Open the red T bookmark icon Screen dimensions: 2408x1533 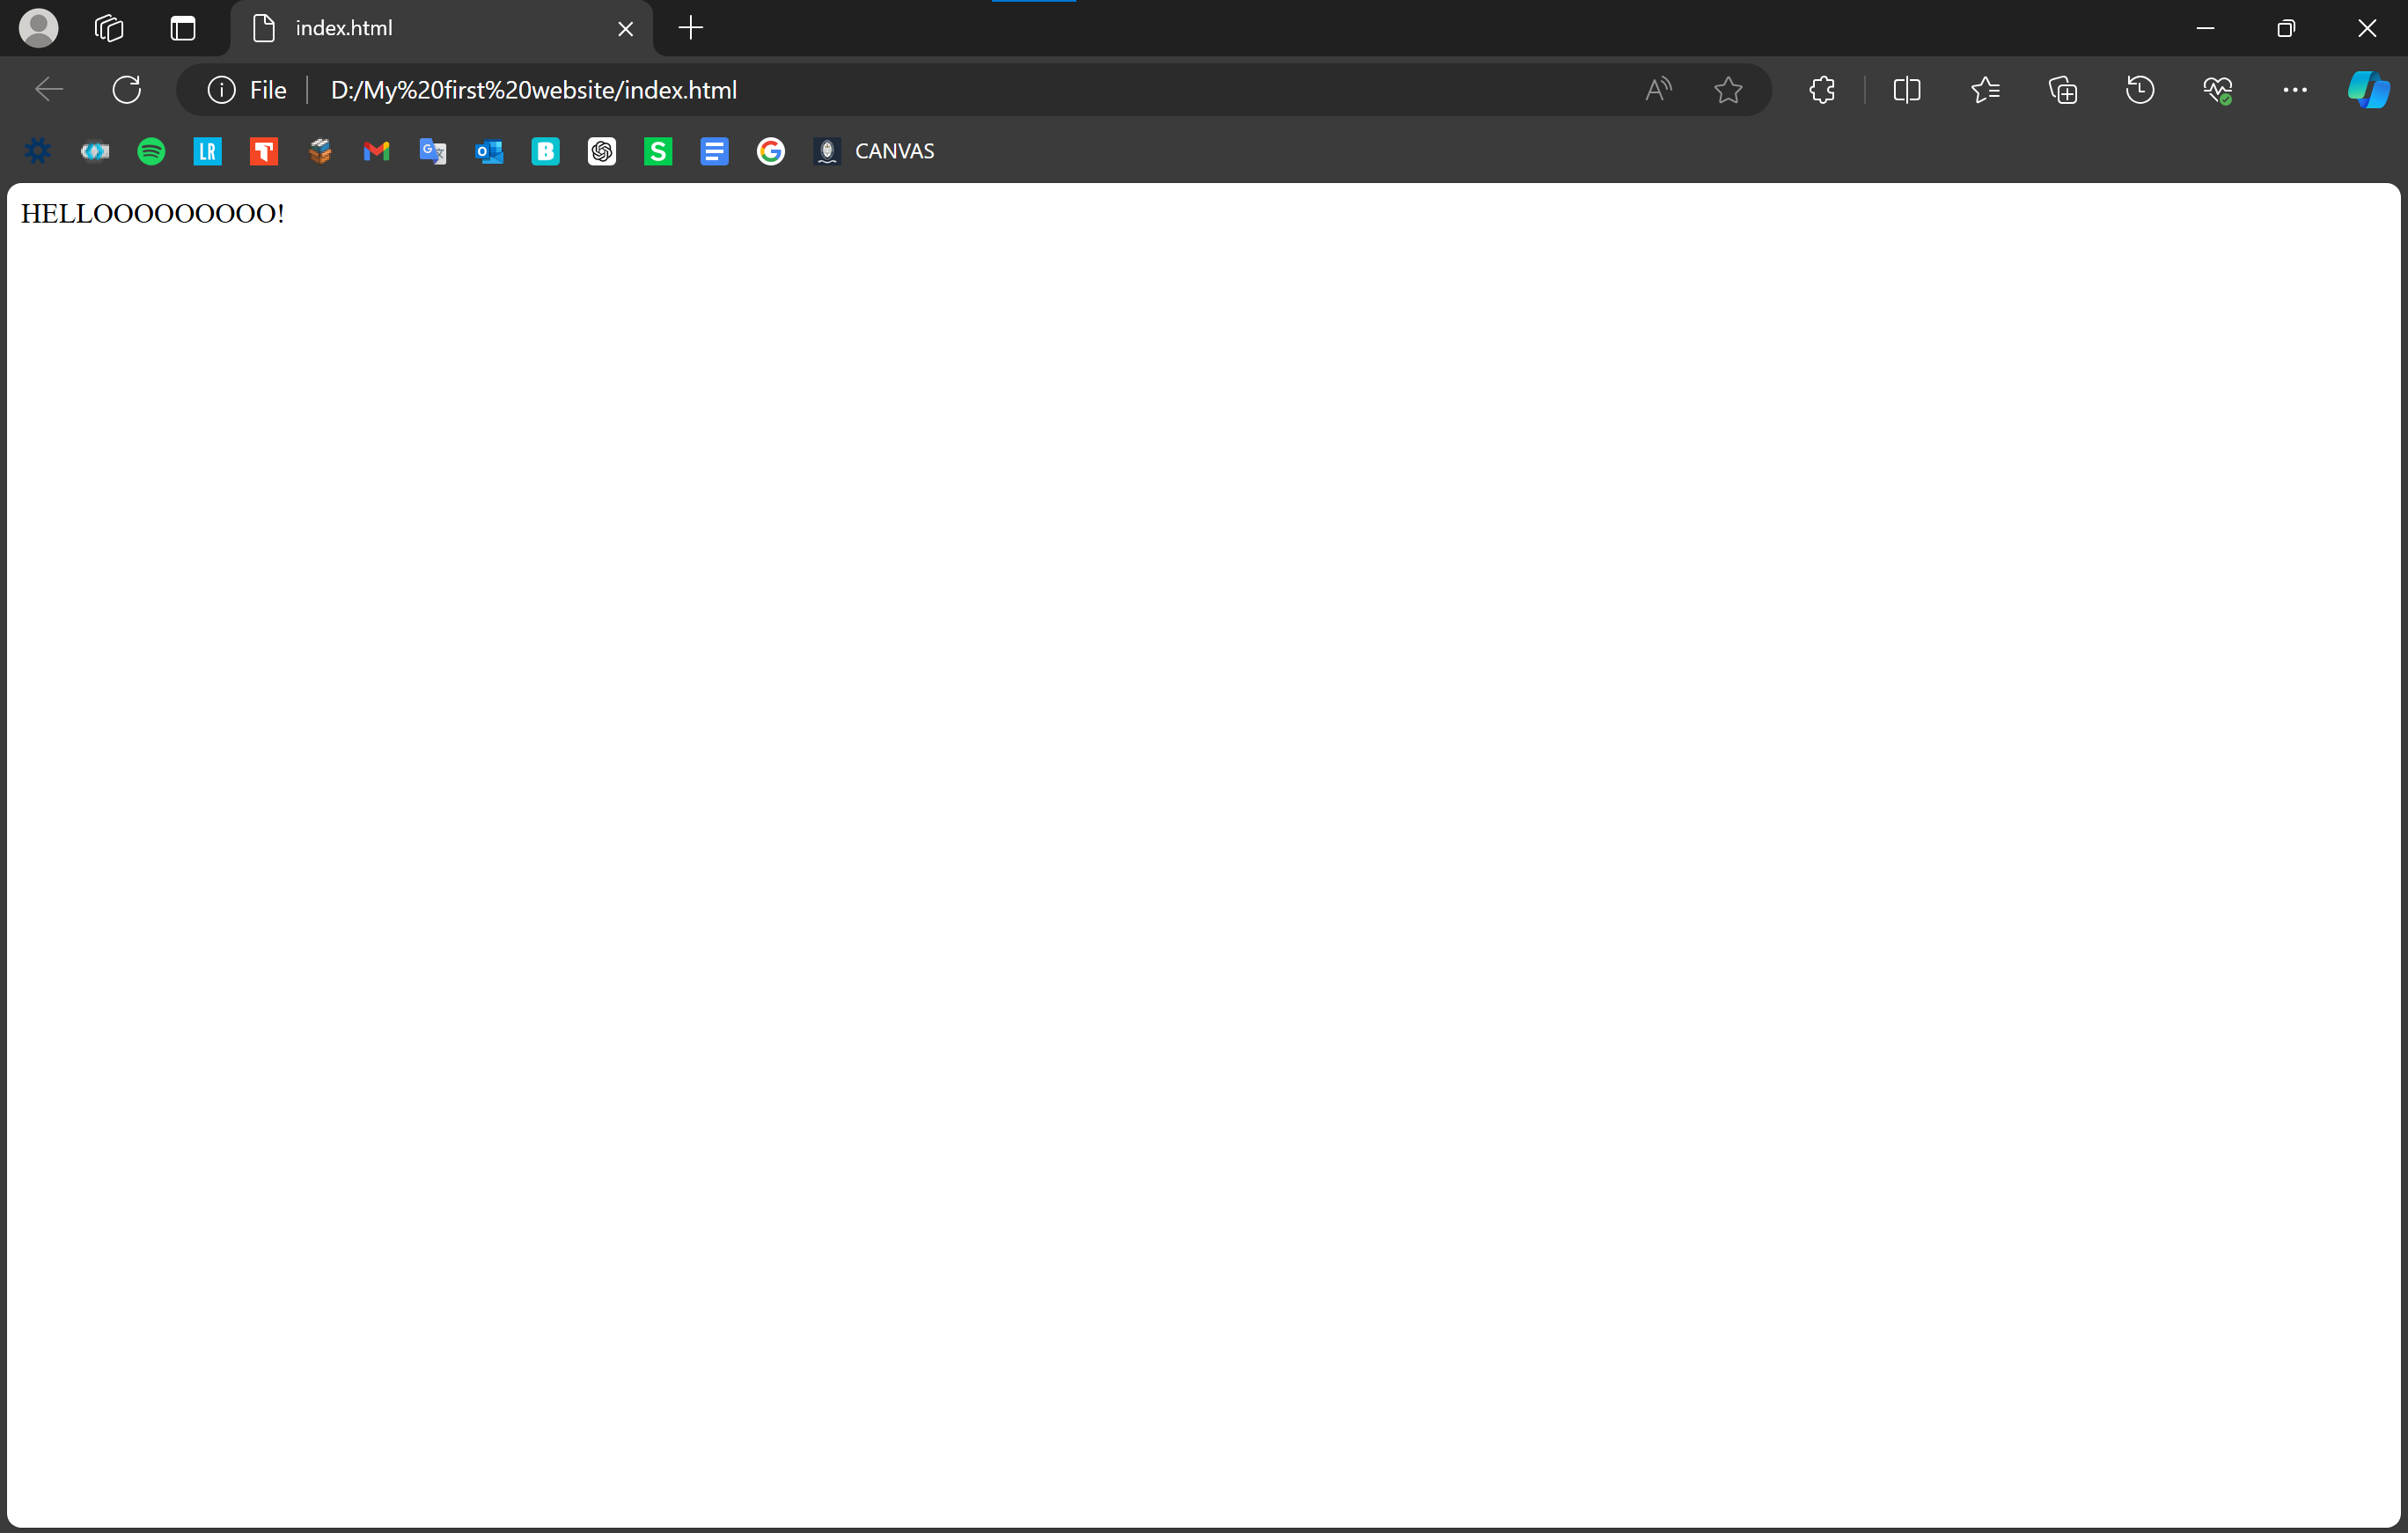(263, 151)
